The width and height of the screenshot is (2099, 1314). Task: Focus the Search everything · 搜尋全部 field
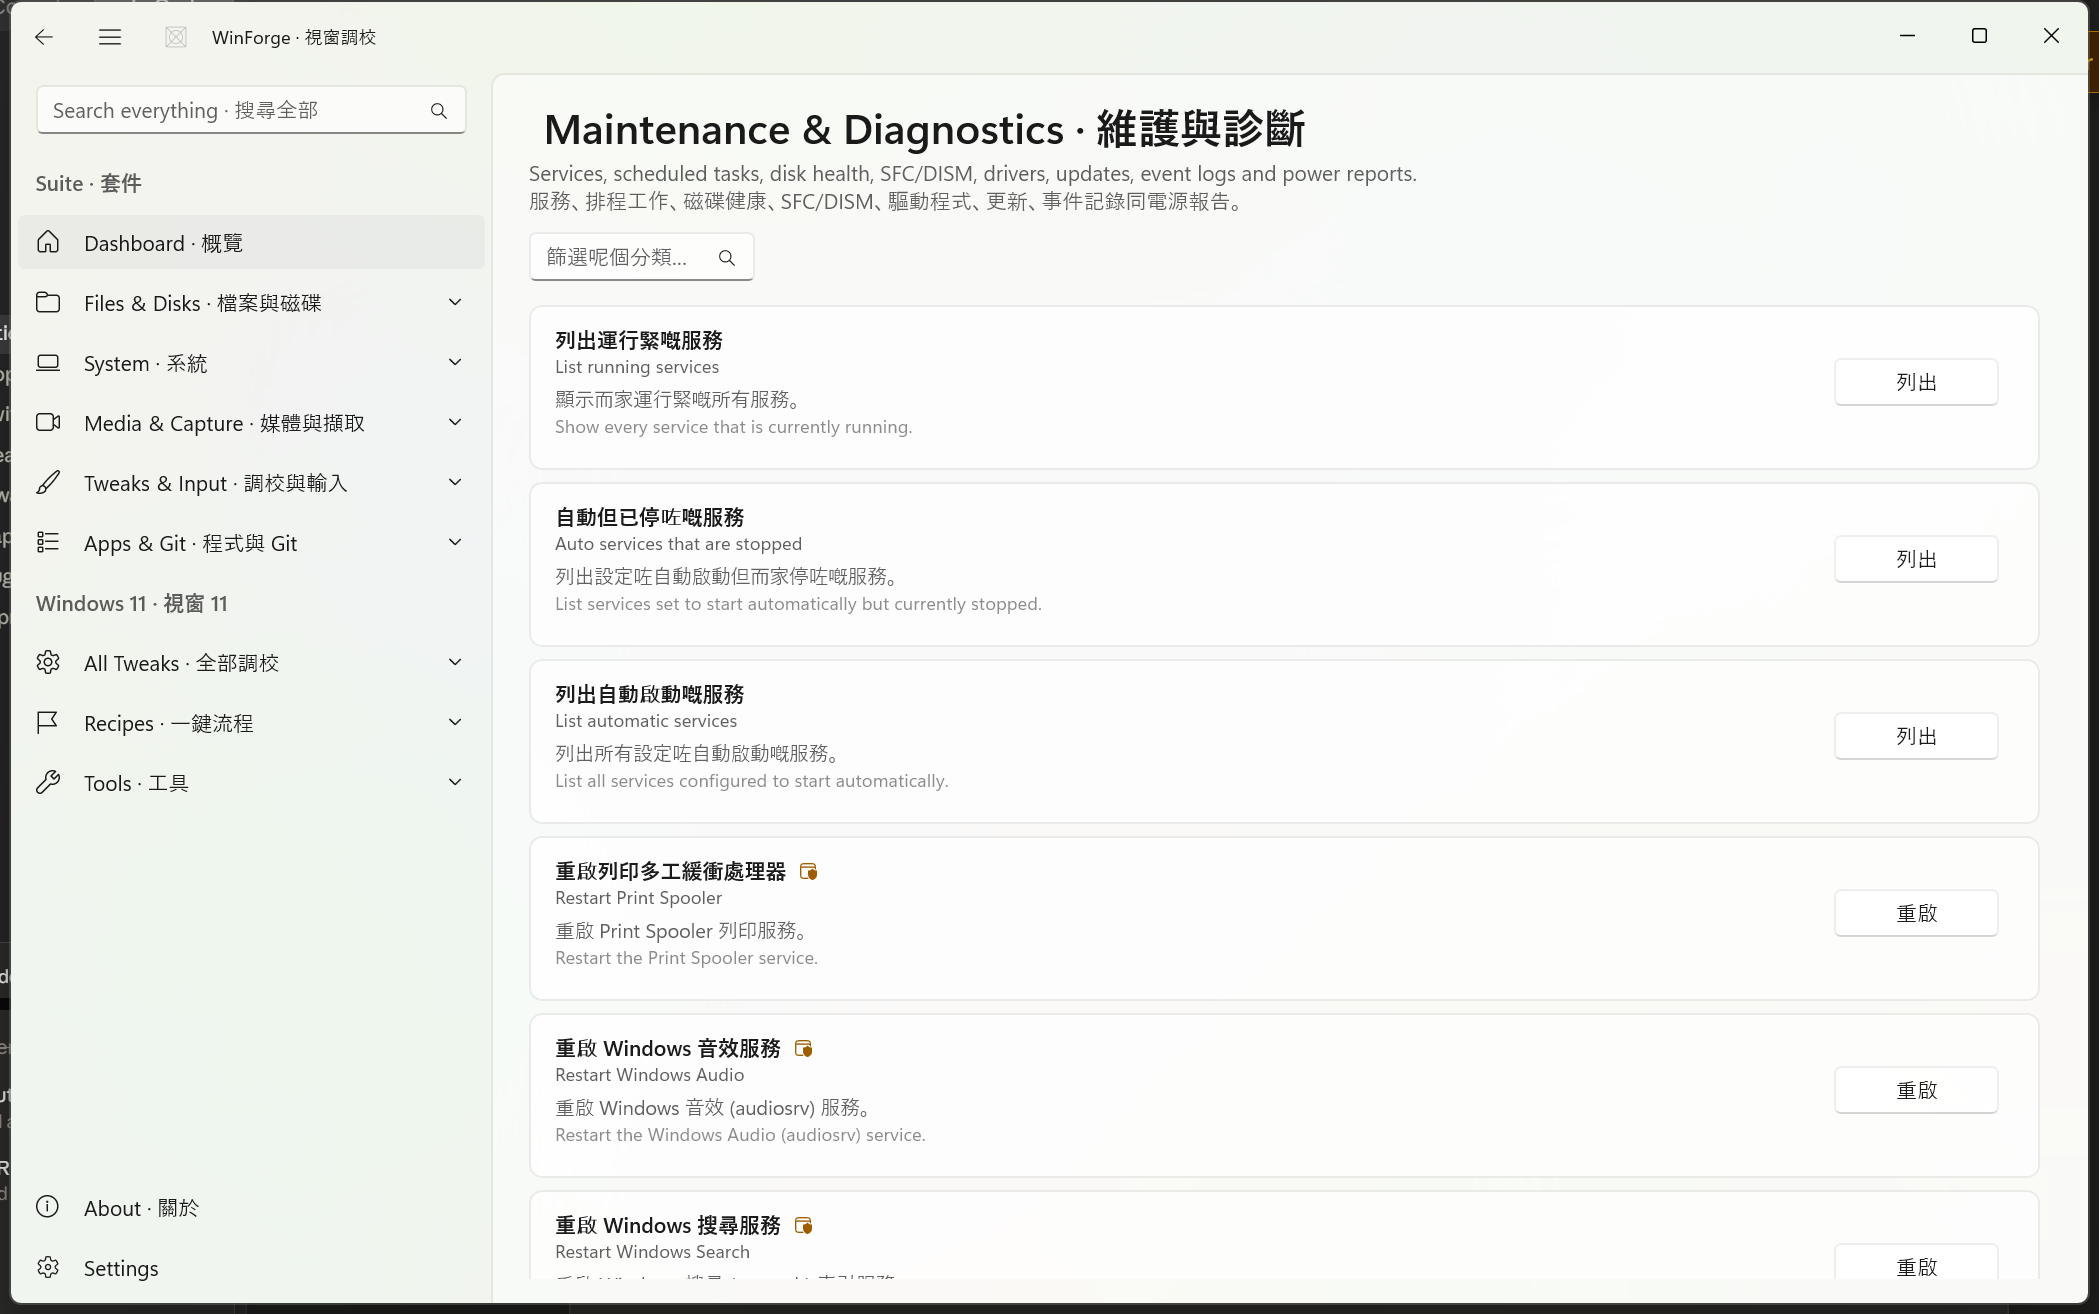(x=251, y=110)
